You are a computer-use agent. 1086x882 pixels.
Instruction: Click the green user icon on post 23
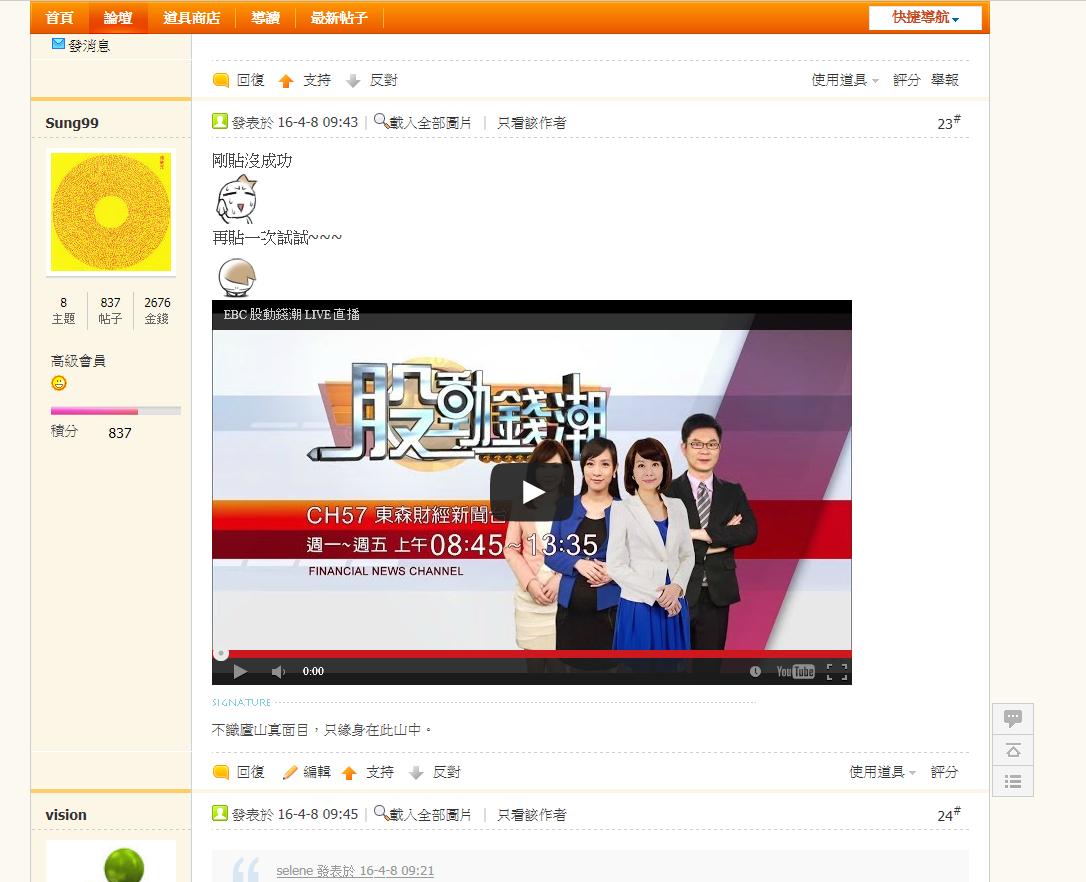(x=220, y=121)
